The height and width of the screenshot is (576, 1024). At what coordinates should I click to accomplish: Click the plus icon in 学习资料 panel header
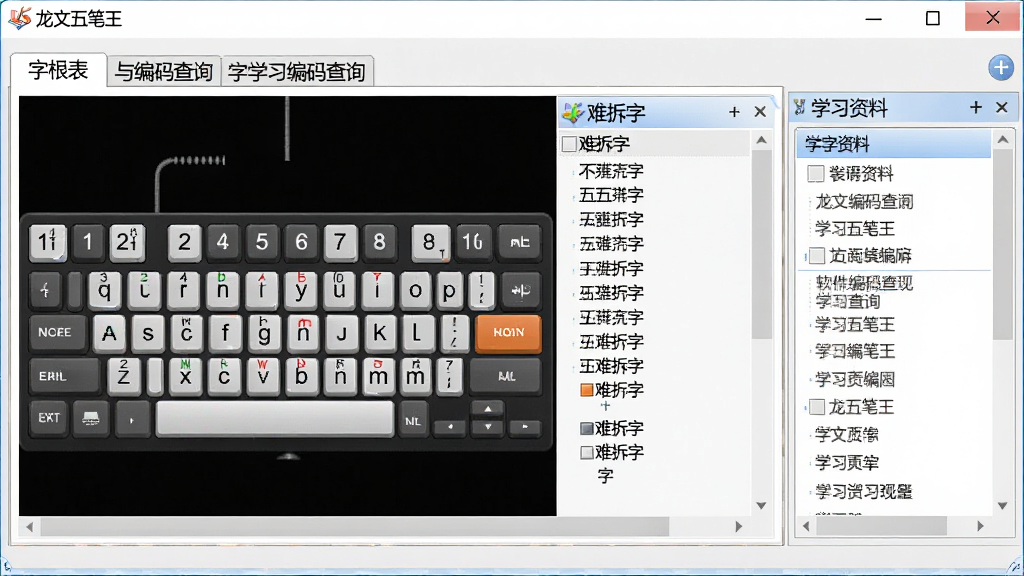976,107
